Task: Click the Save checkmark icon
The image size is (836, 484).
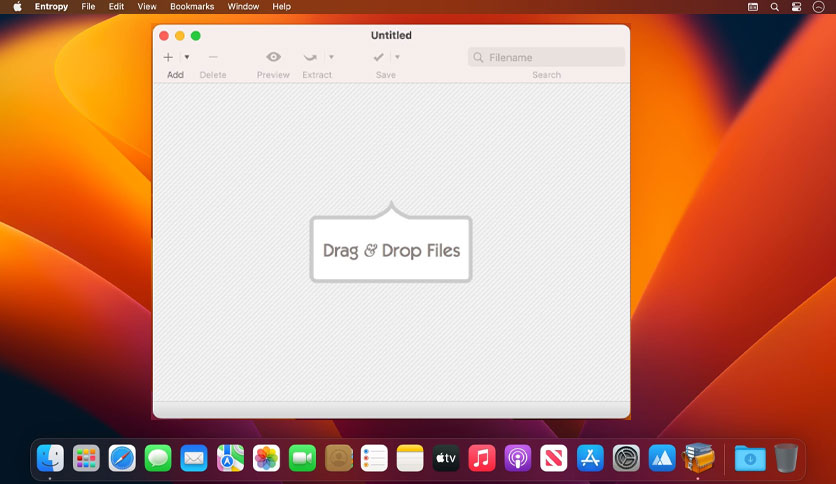Action: click(x=379, y=57)
